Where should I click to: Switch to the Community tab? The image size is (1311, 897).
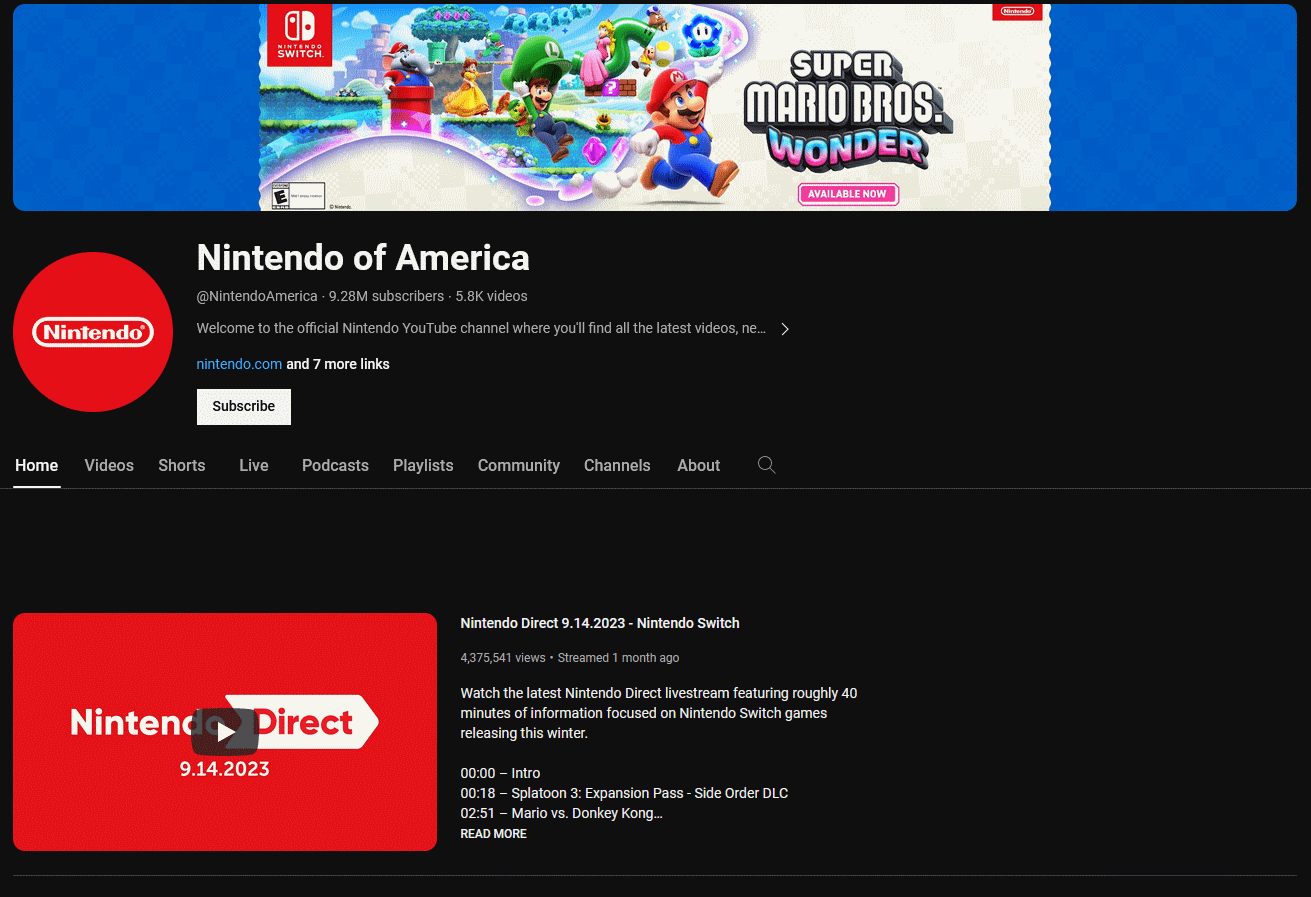point(519,465)
